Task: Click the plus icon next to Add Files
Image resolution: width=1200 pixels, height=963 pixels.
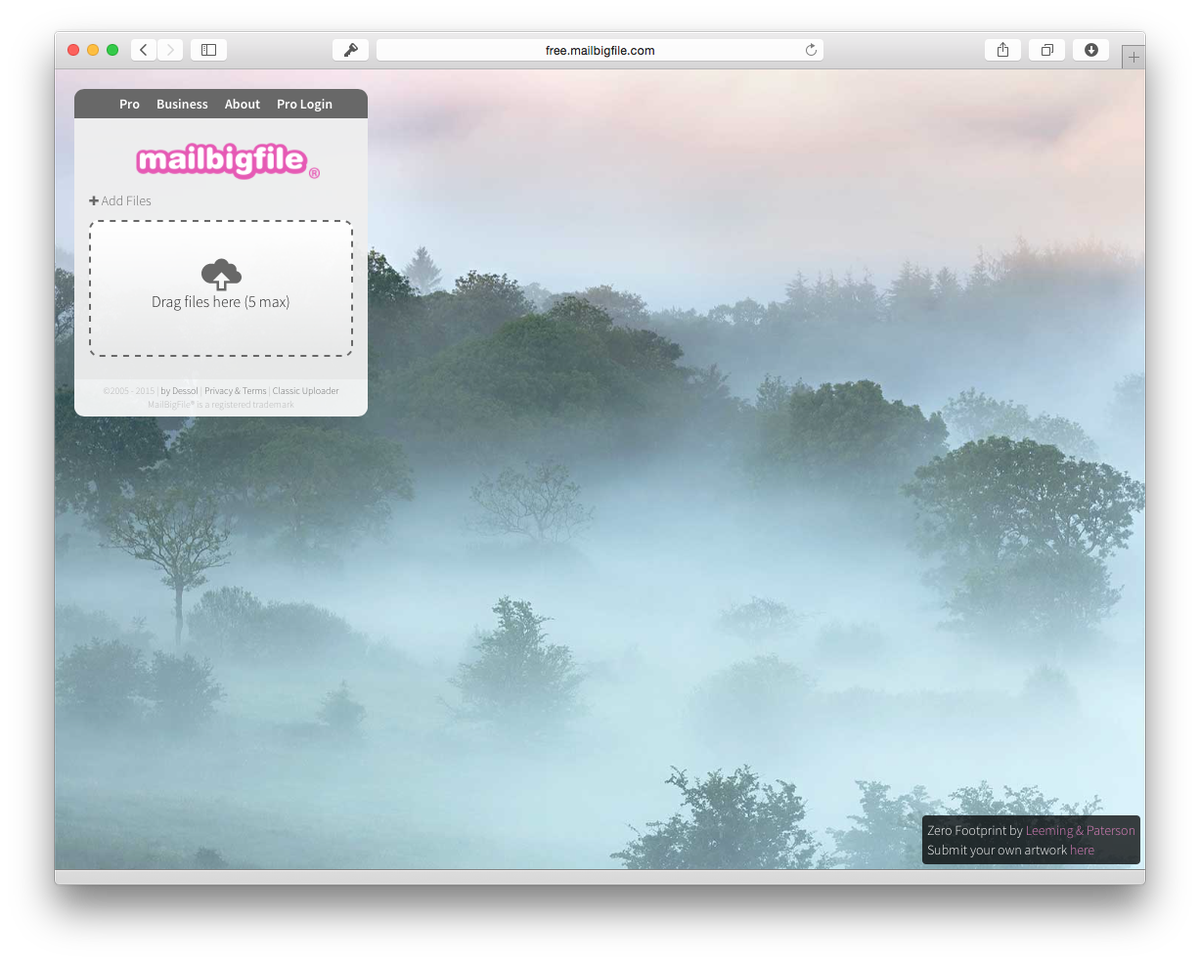Action: pyautogui.click(x=93, y=200)
